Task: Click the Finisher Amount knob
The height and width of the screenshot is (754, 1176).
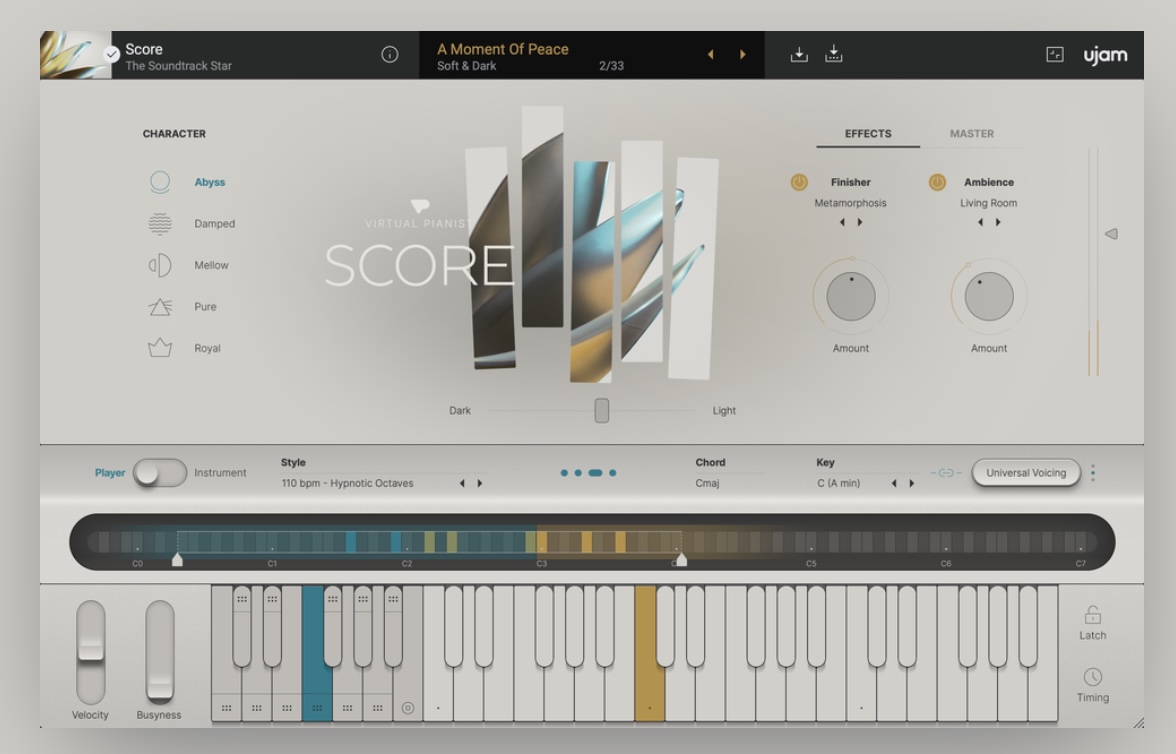Action: click(850, 296)
